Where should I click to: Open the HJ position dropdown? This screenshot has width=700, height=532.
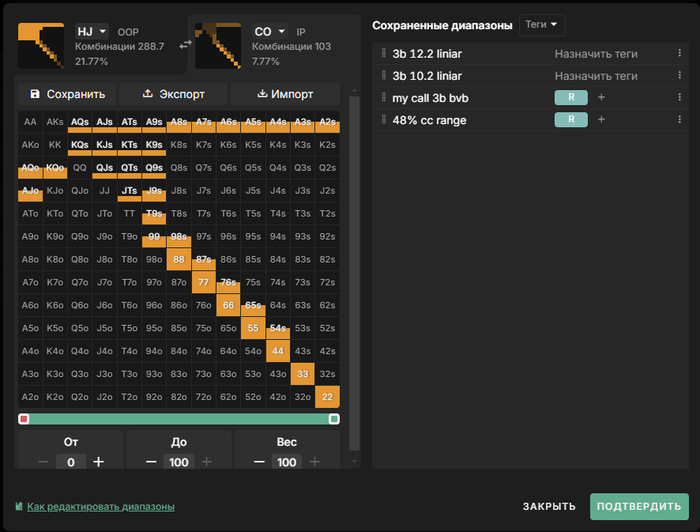[92, 32]
